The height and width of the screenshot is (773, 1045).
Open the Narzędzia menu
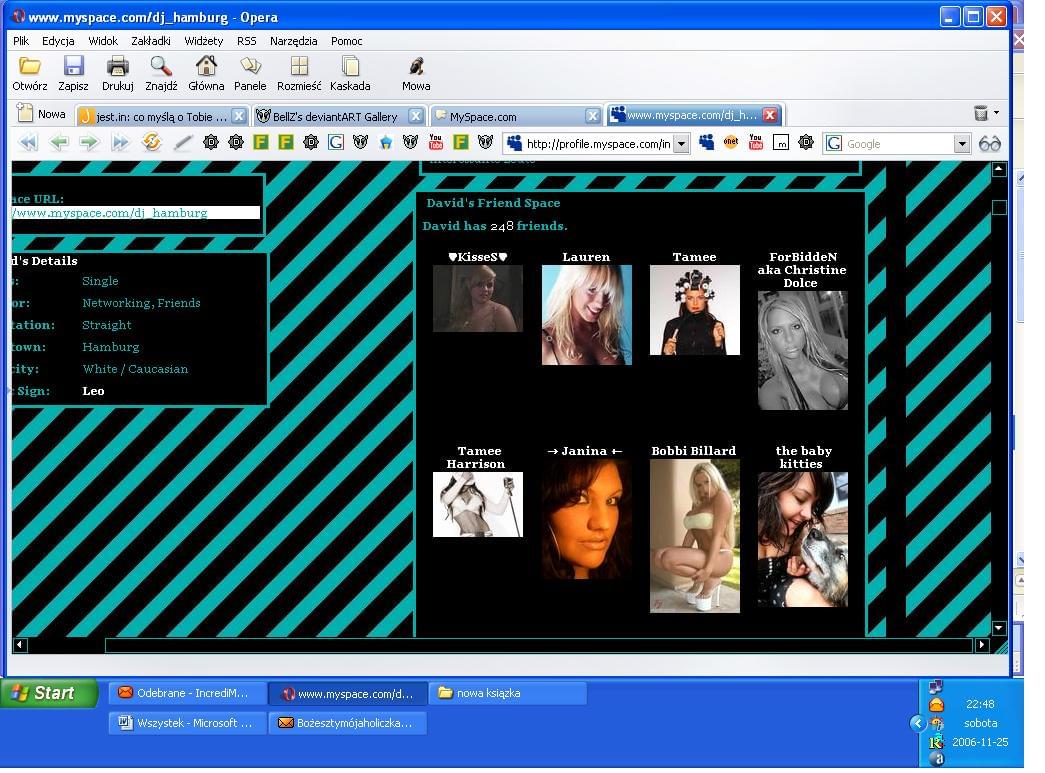(293, 41)
